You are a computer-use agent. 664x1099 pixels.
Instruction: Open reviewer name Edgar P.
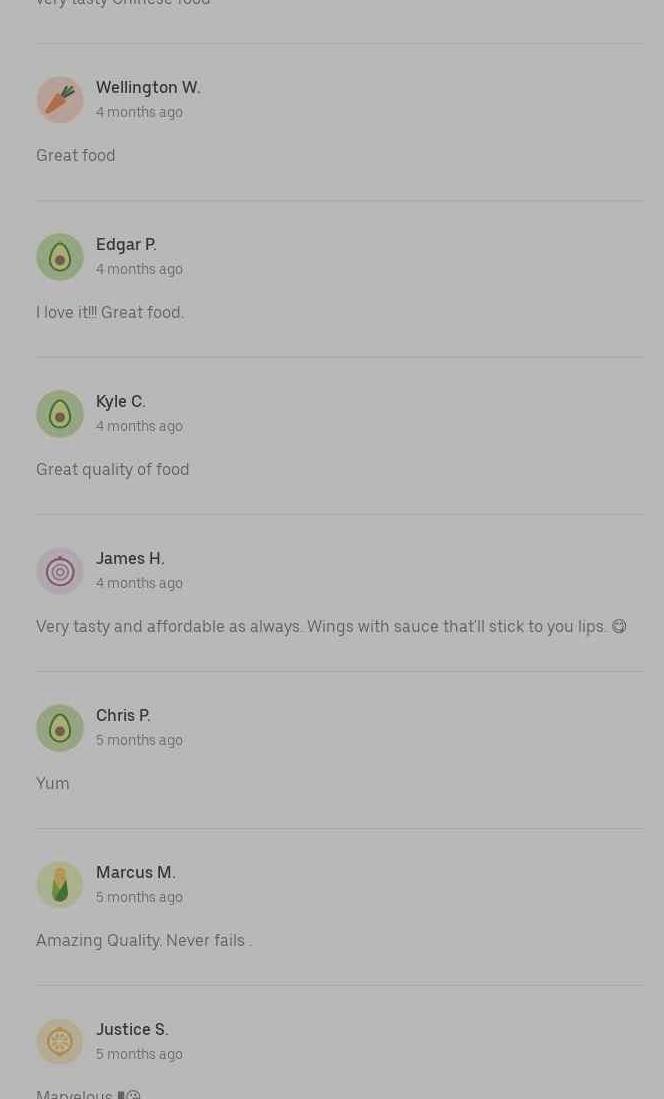coord(126,245)
